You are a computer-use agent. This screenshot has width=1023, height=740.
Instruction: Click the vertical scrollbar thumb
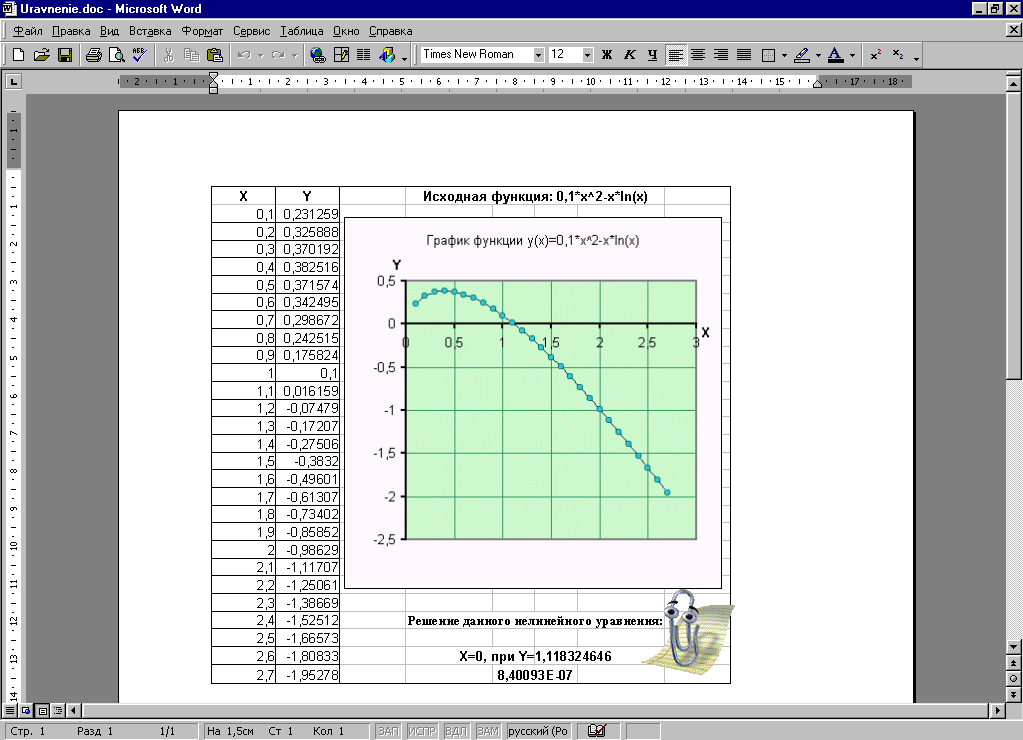(x=1013, y=235)
